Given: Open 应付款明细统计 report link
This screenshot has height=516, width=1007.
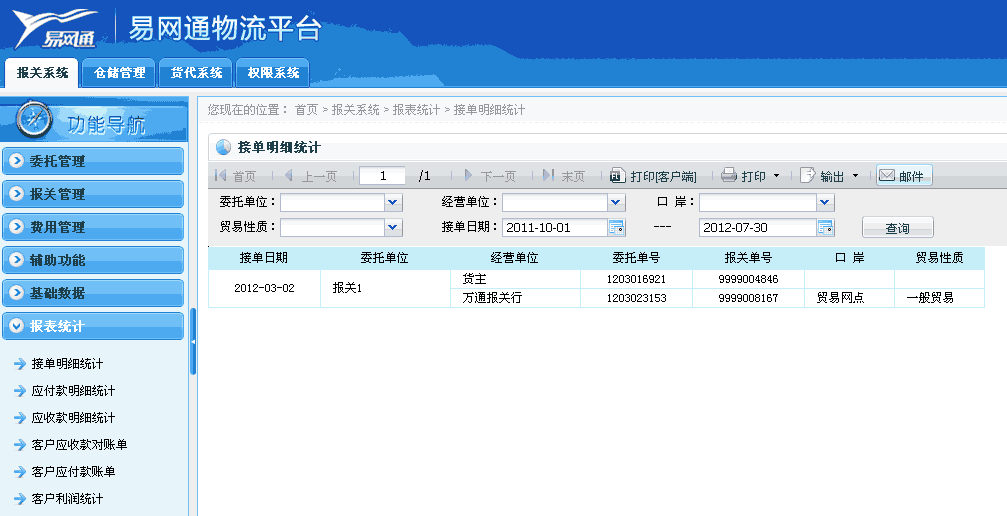Looking at the screenshot, I should point(73,391).
